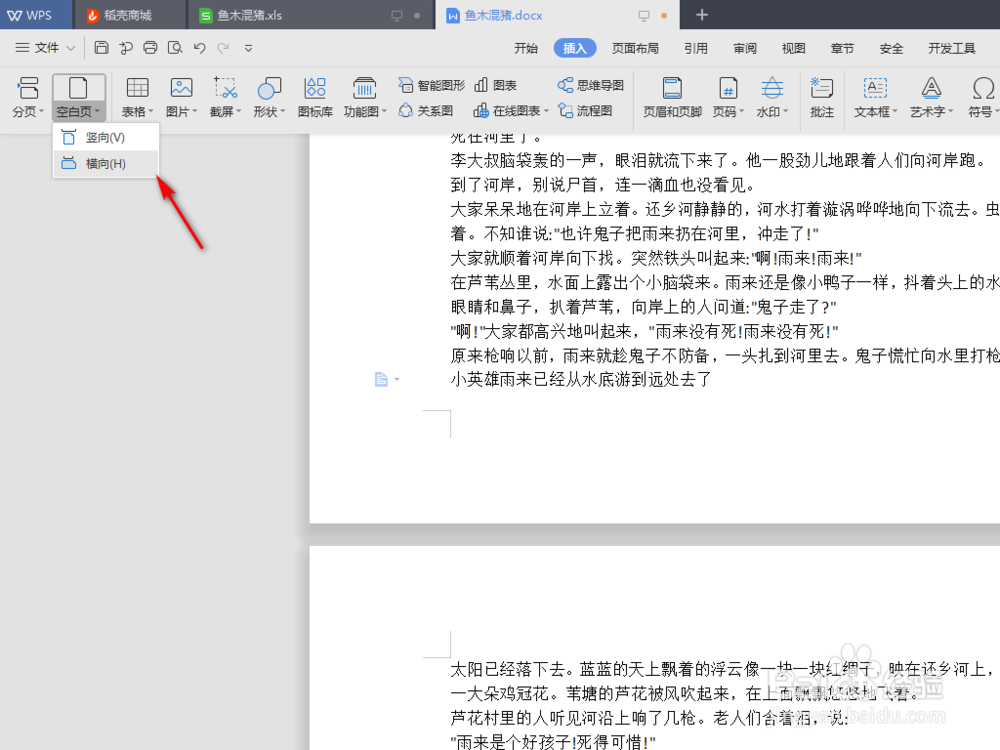
Task: Open the 功能图 gallery
Action: [365, 97]
